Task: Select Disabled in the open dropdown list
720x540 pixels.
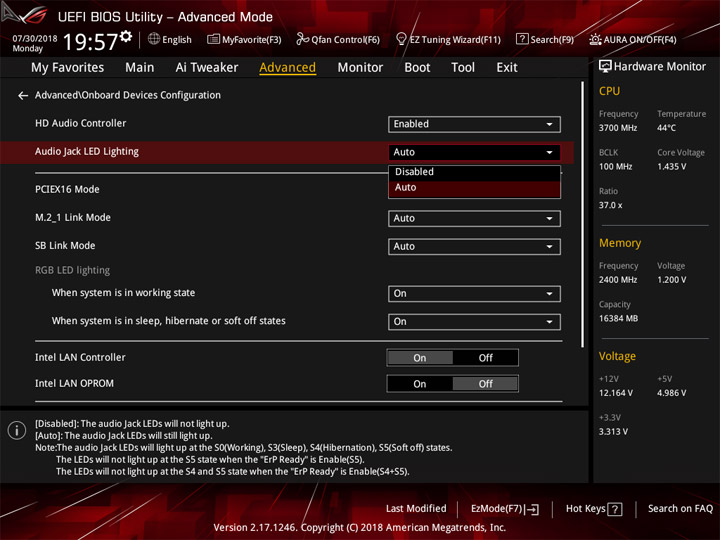Action: click(474, 172)
